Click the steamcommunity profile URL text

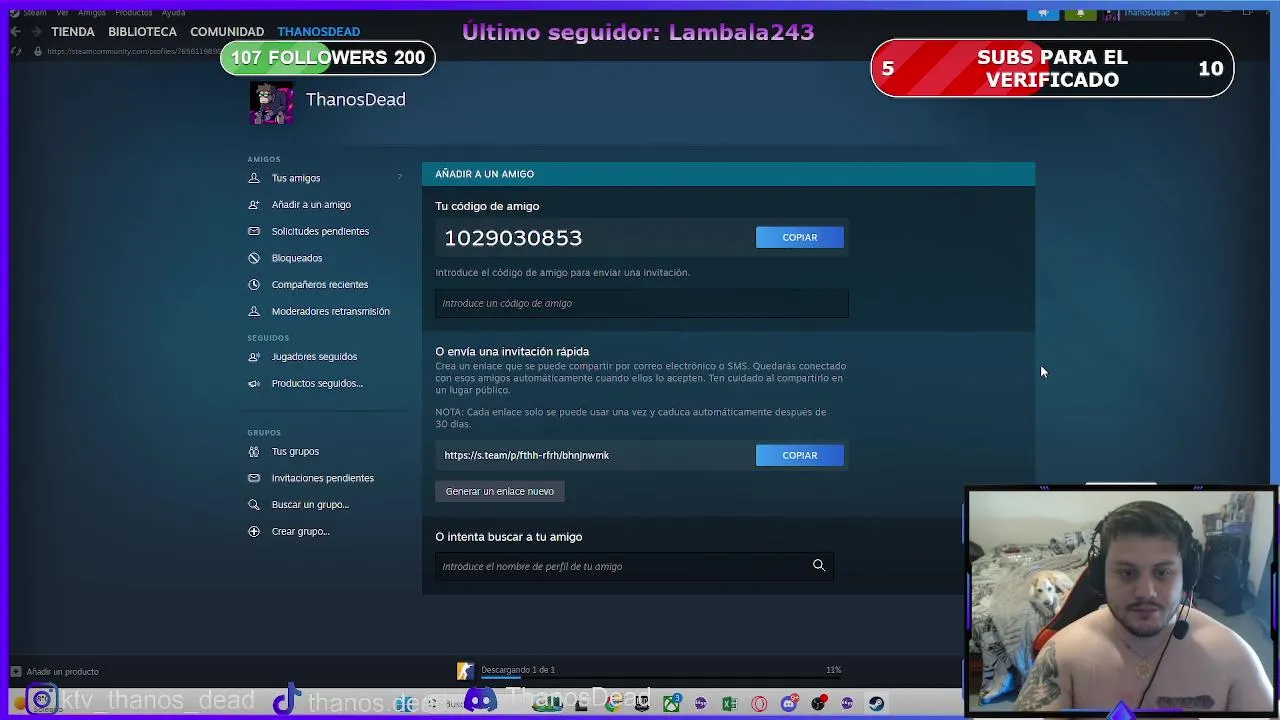click(133, 51)
